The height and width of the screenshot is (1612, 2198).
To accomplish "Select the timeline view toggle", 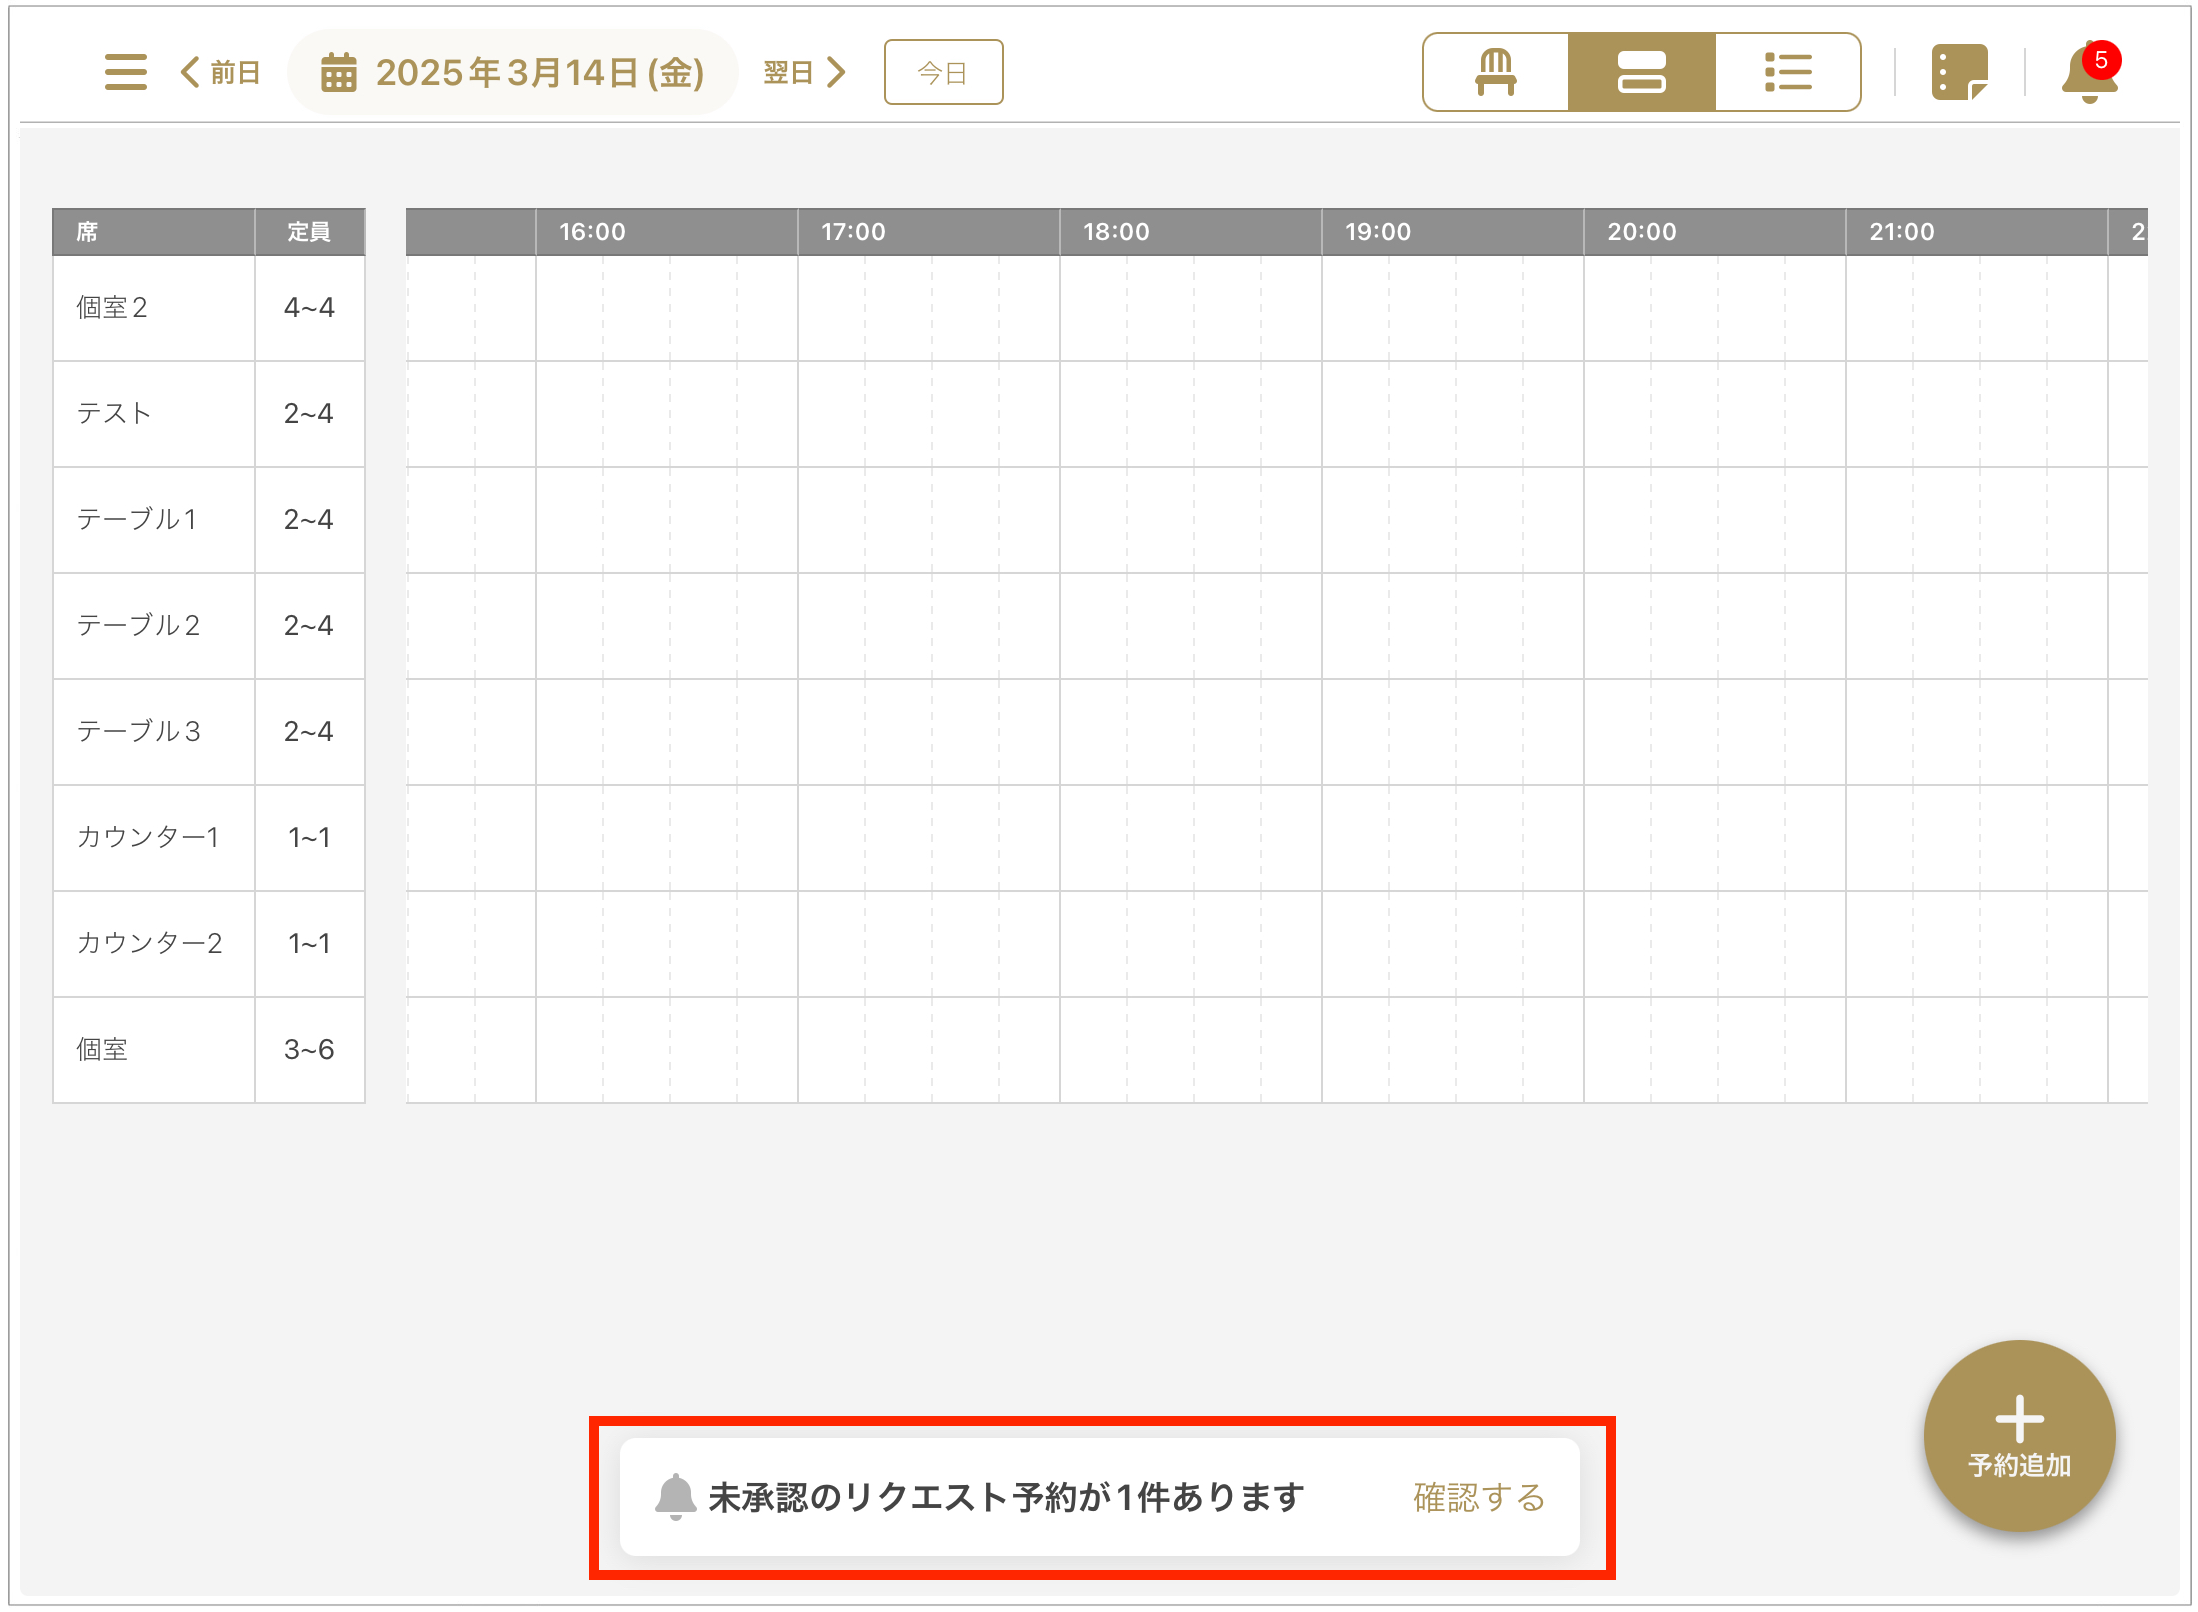I will tap(1641, 72).
